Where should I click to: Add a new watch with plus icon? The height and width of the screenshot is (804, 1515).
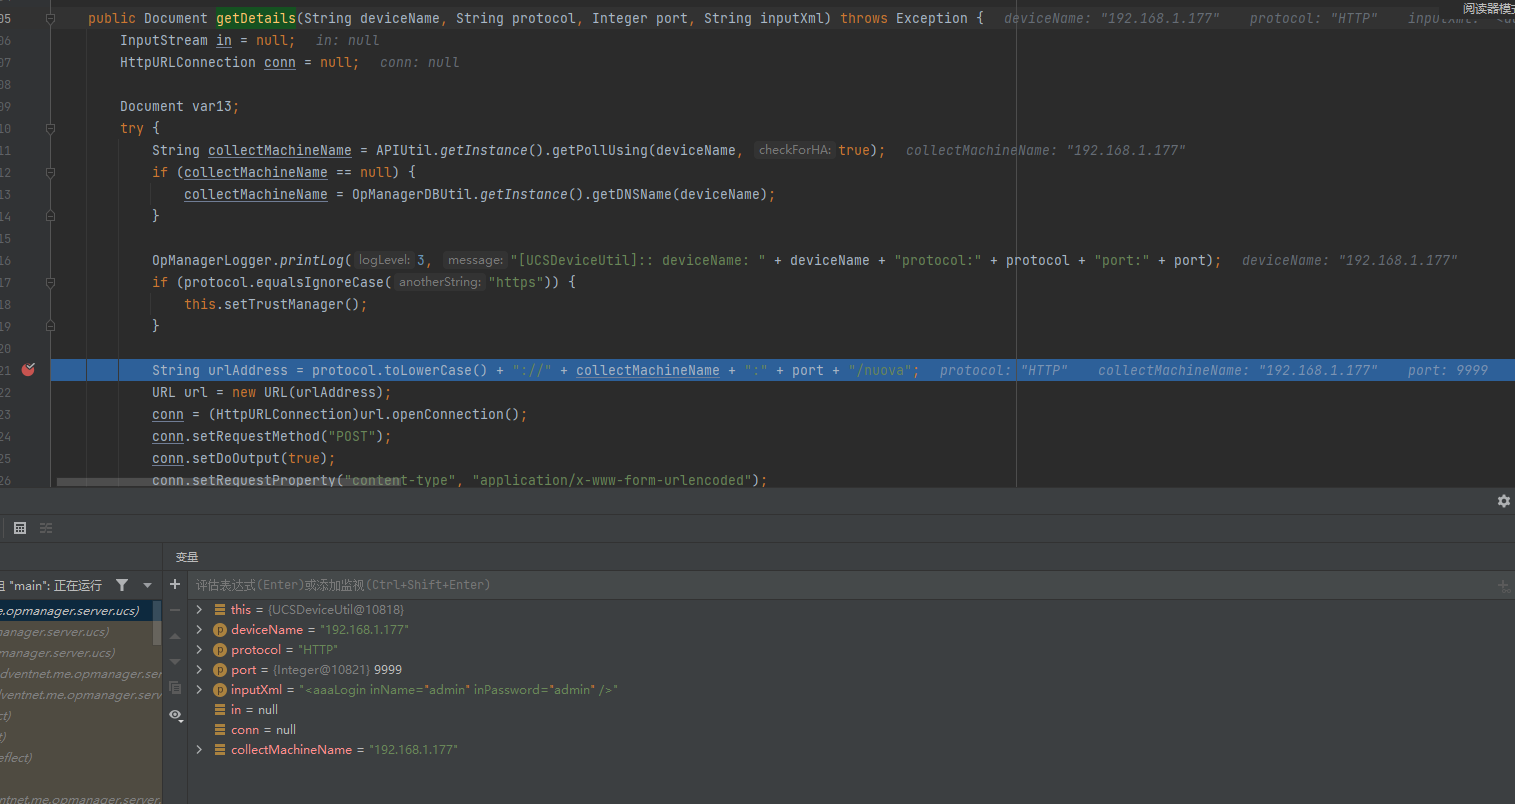click(175, 584)
